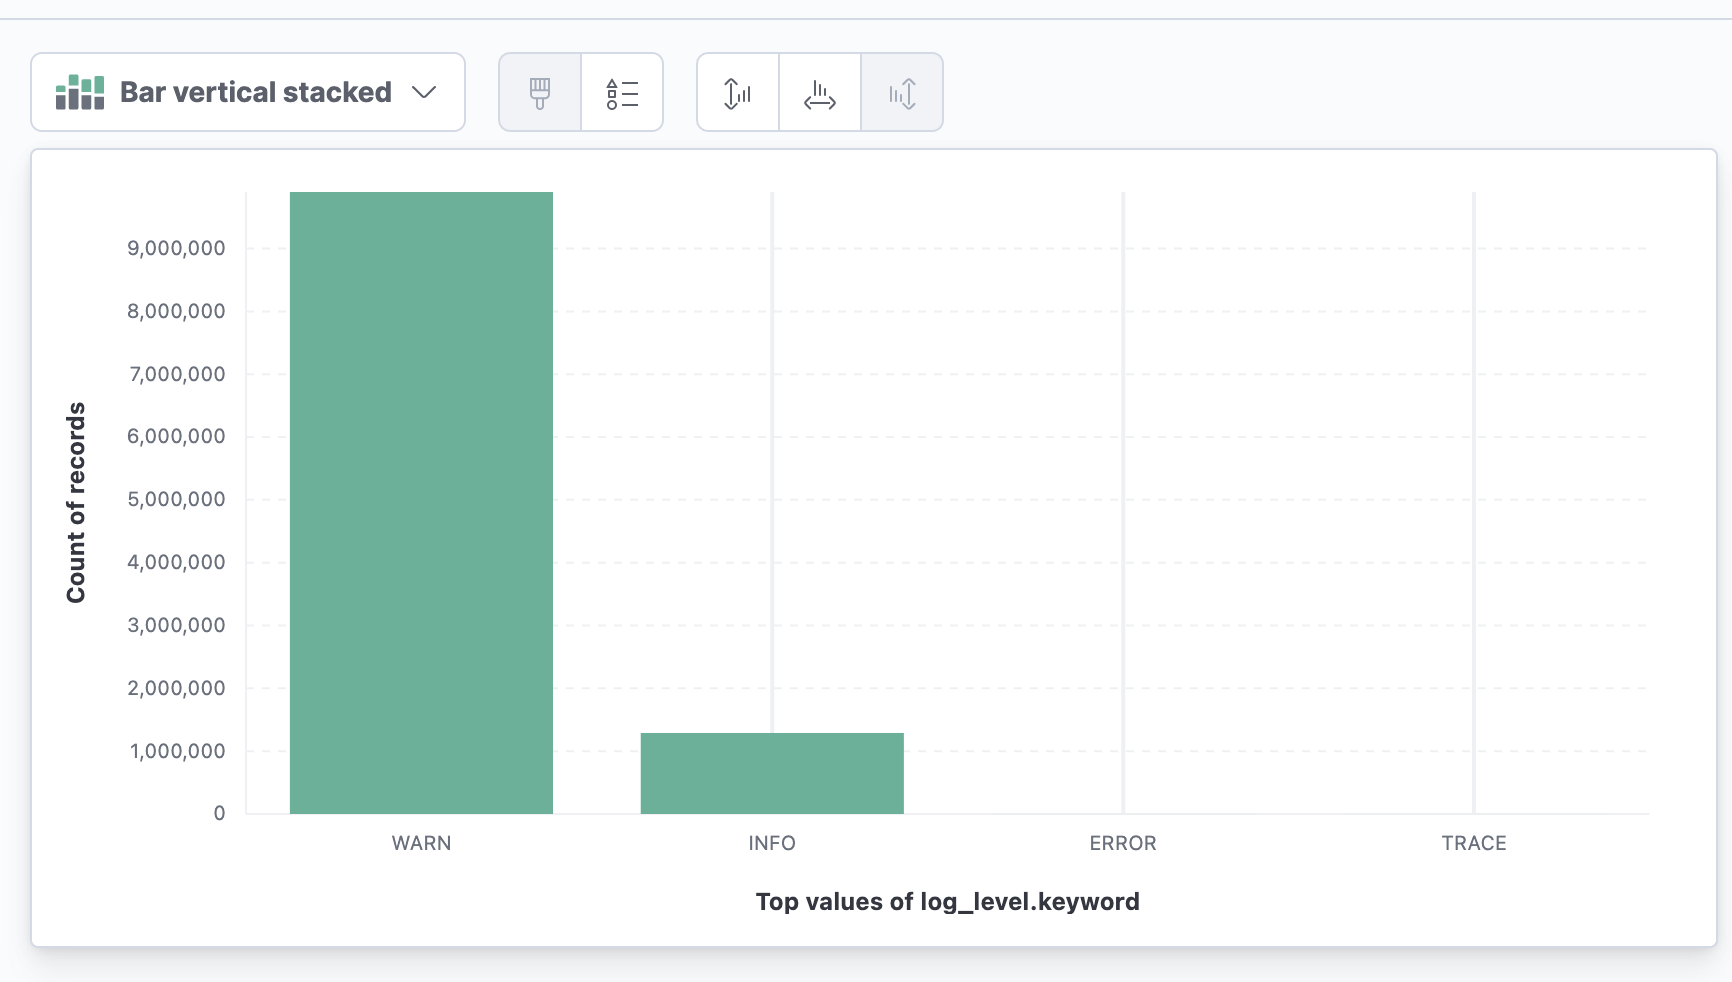Click the Count of records axis title
Viewport: 1732px width, 982px height.
[x=76, y=502]
